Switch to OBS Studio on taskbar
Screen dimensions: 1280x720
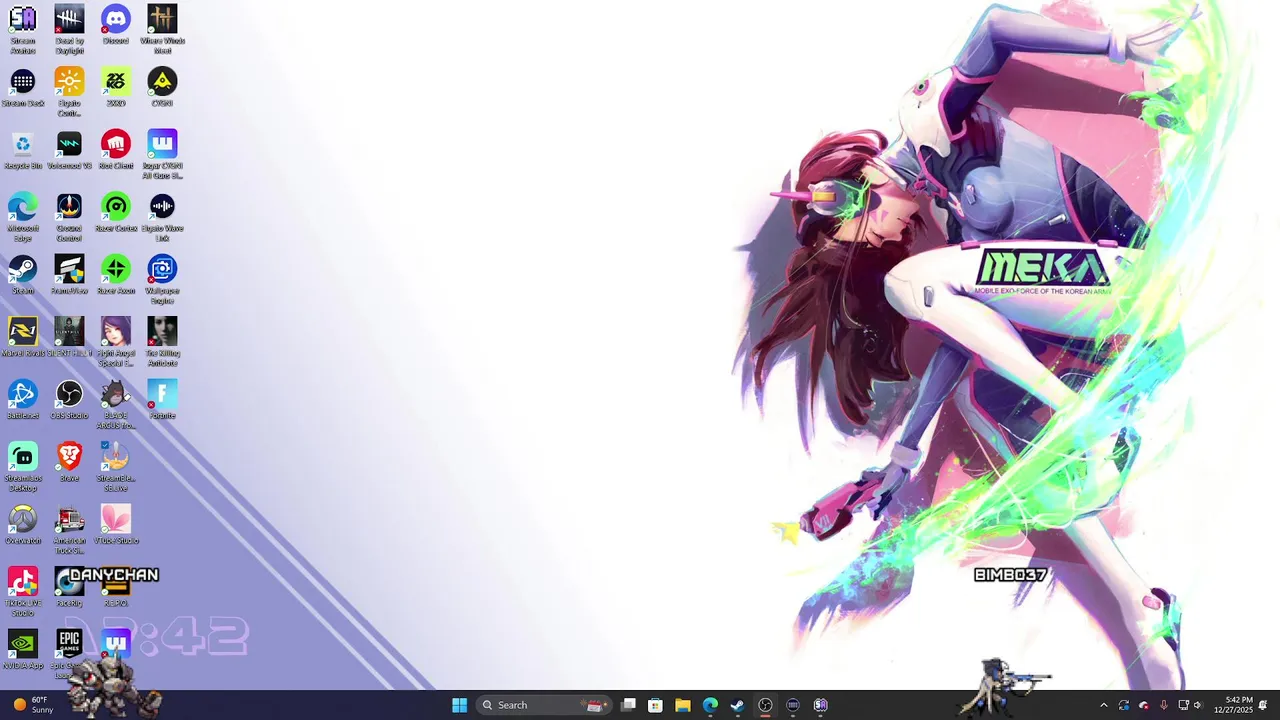click(765, 705)
